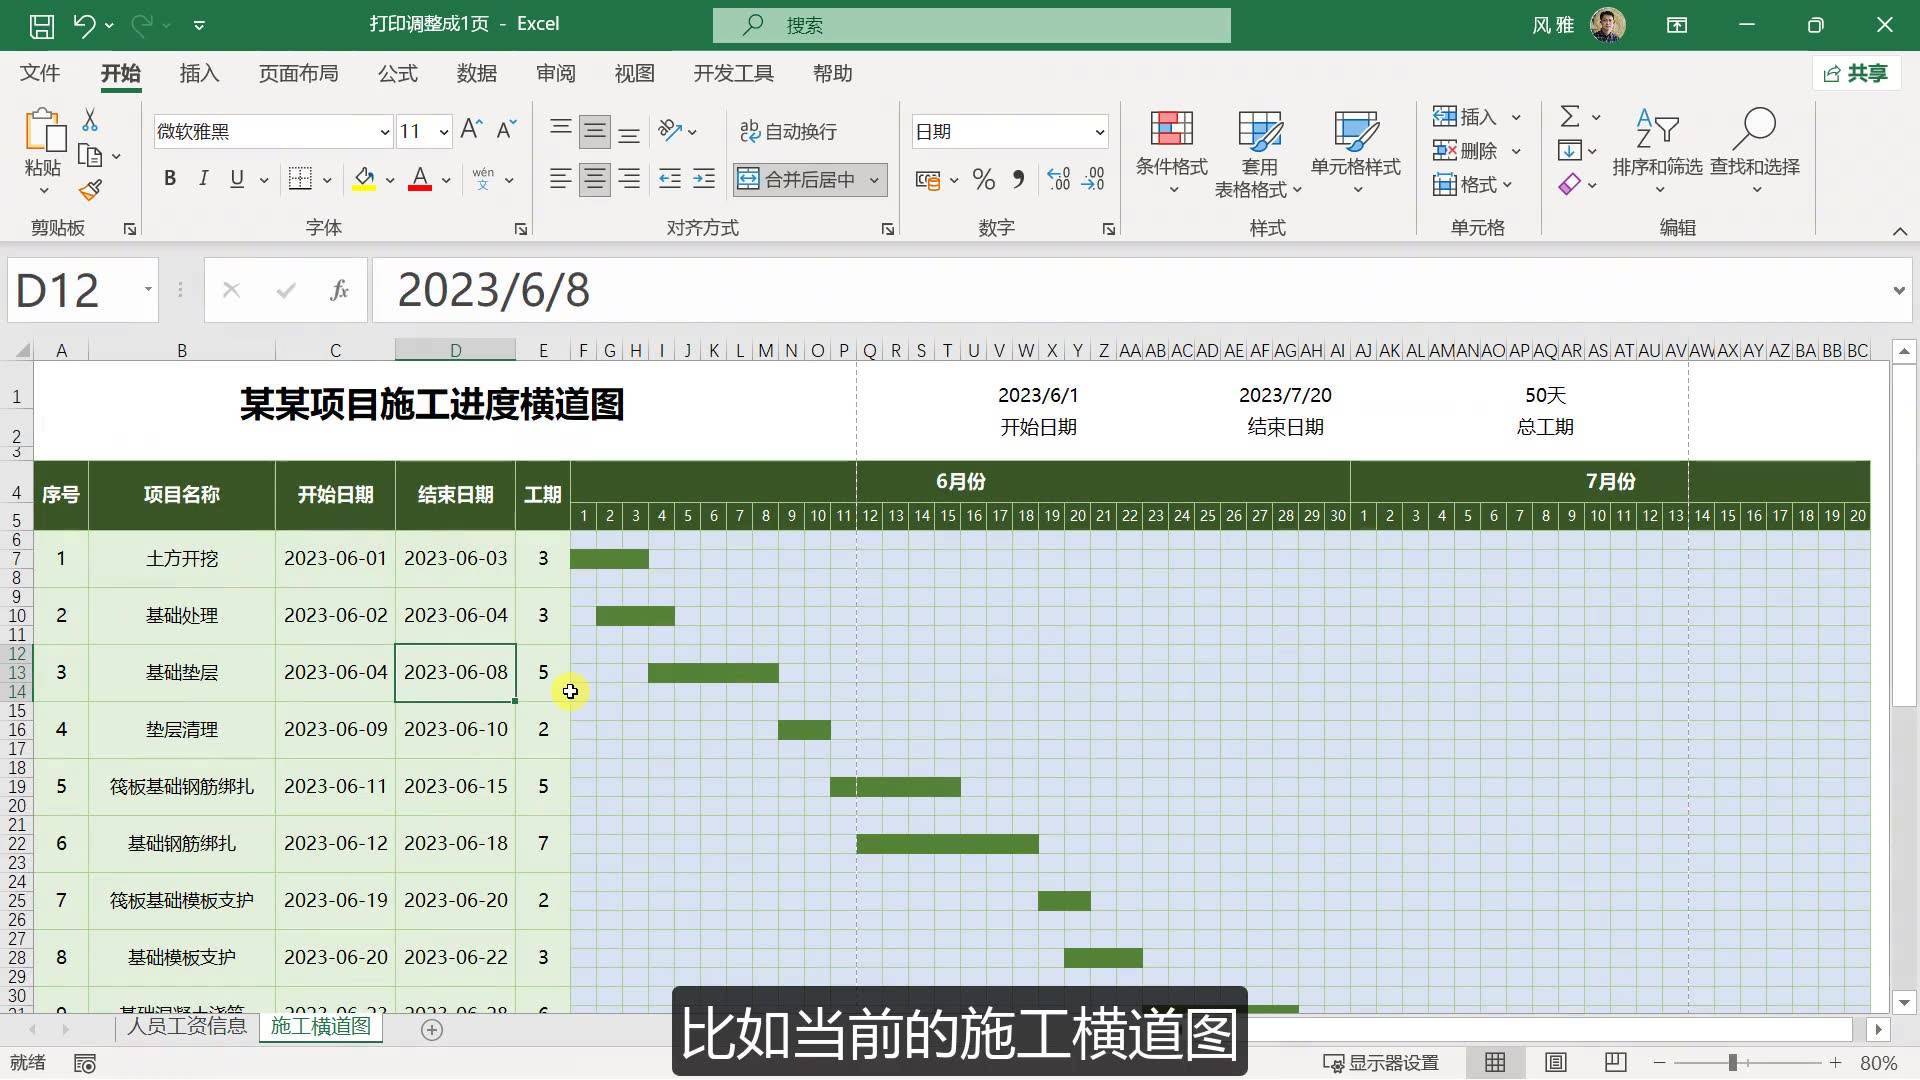Open the 页面布局 ribbon tab
Image resolution: width=1920 pixels, height=1080 pixels.
point(298,74)
